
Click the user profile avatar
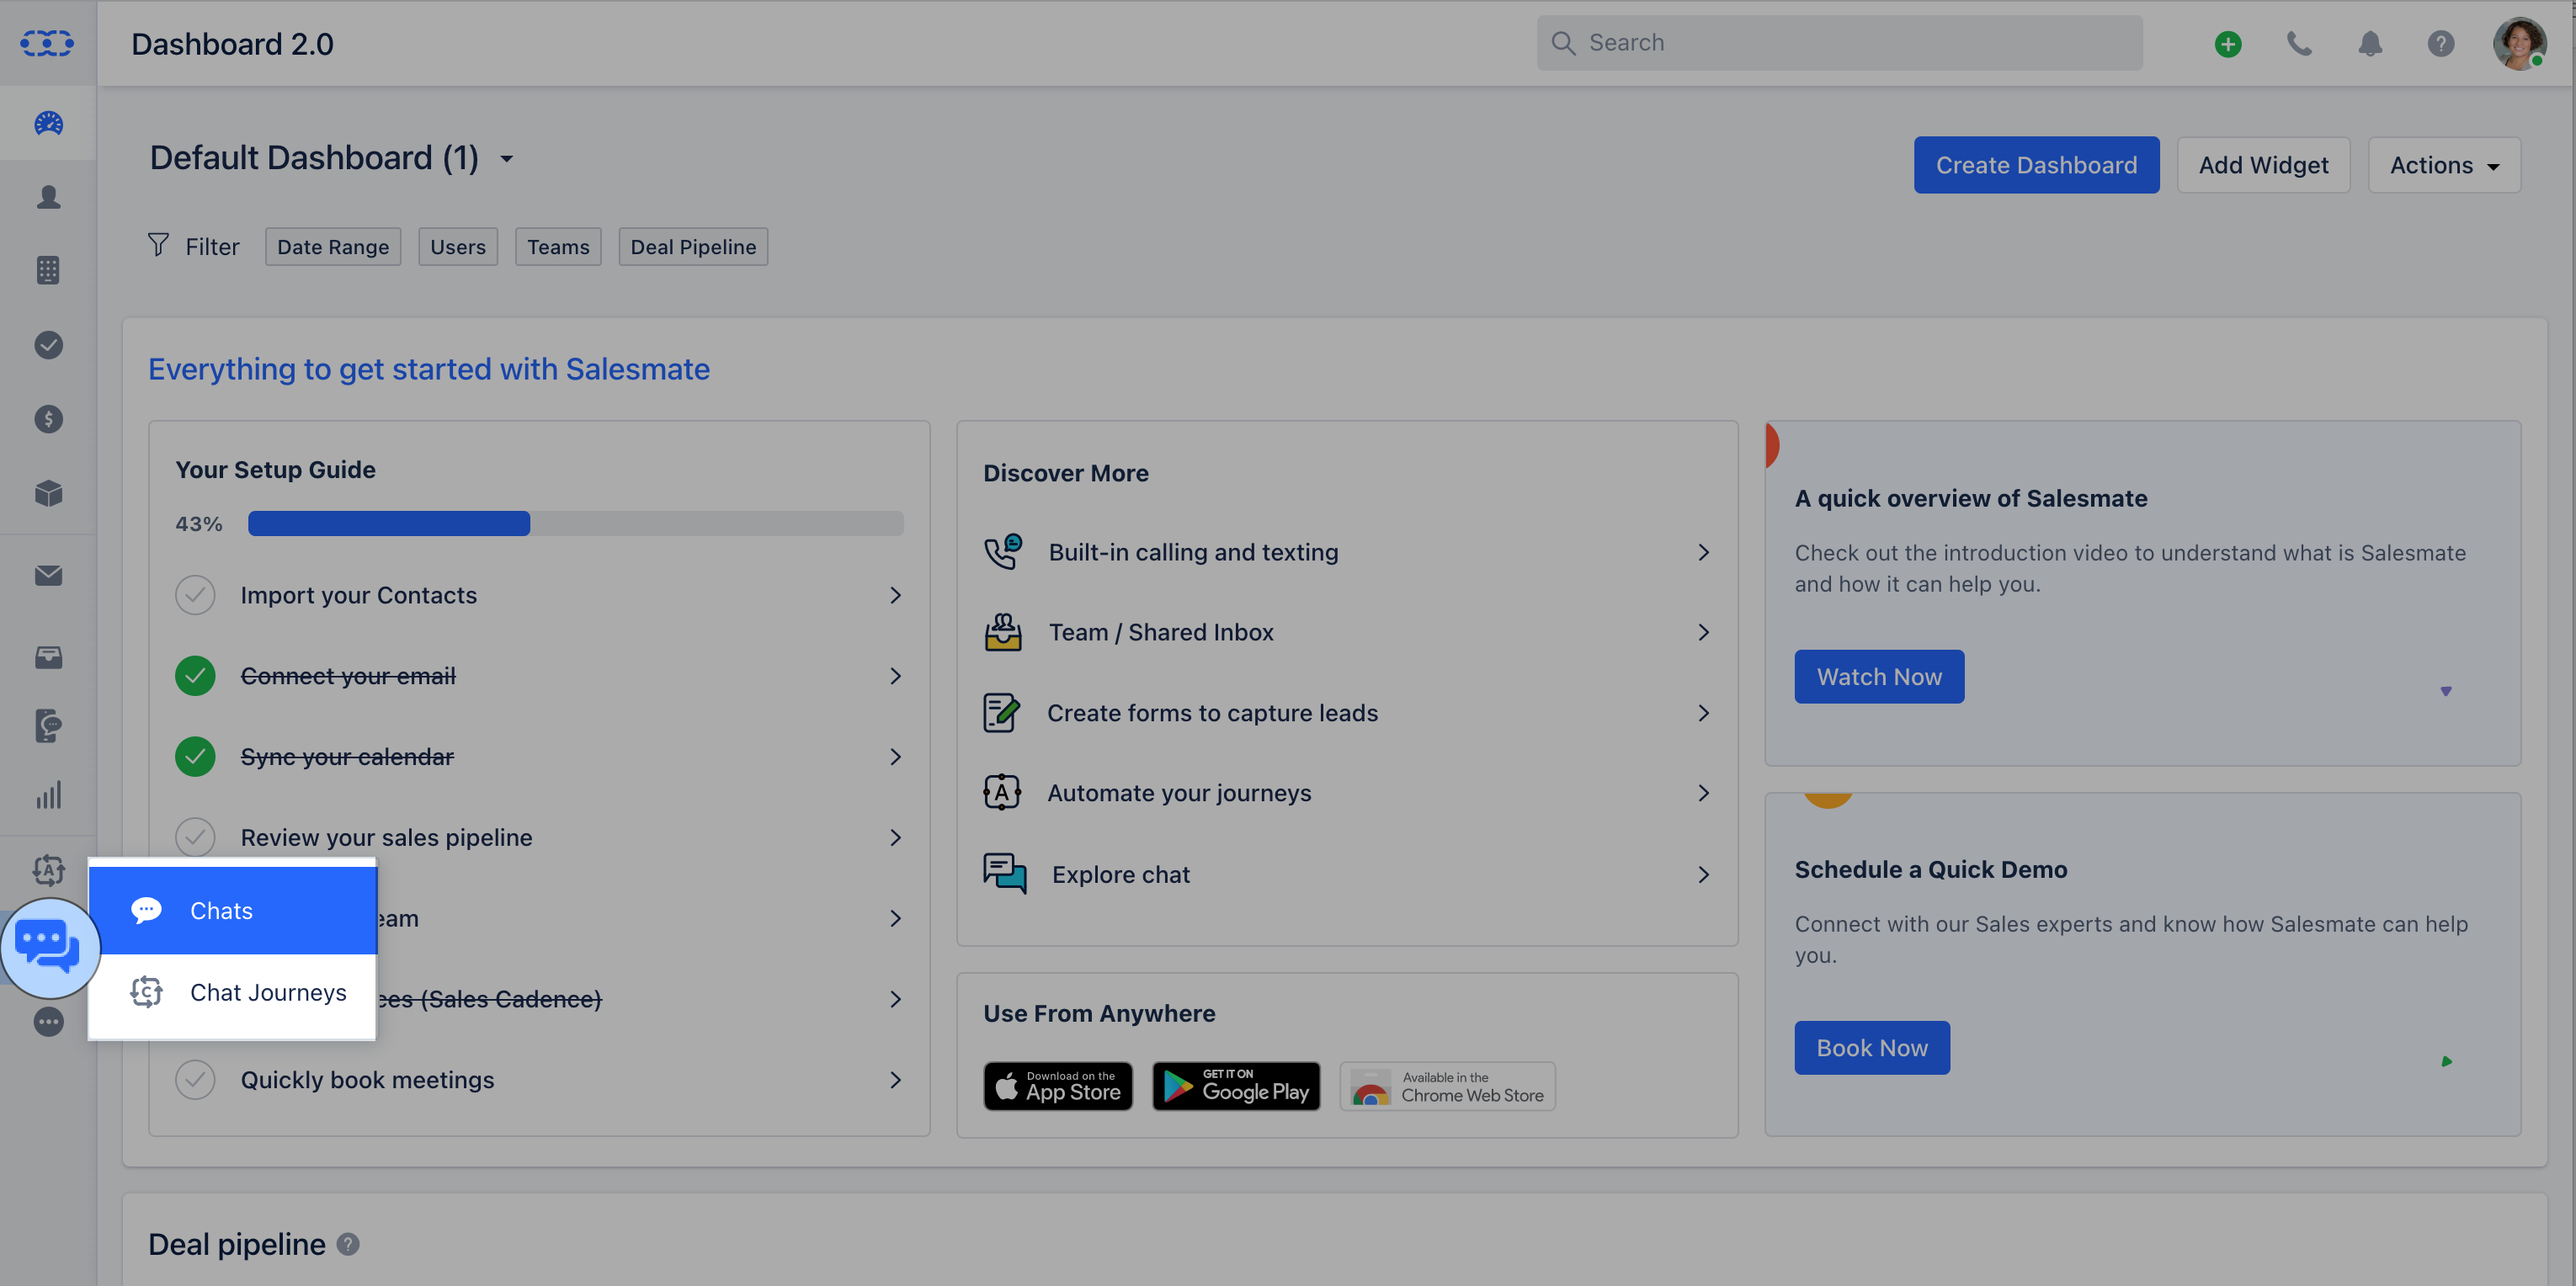[2519, 43]
